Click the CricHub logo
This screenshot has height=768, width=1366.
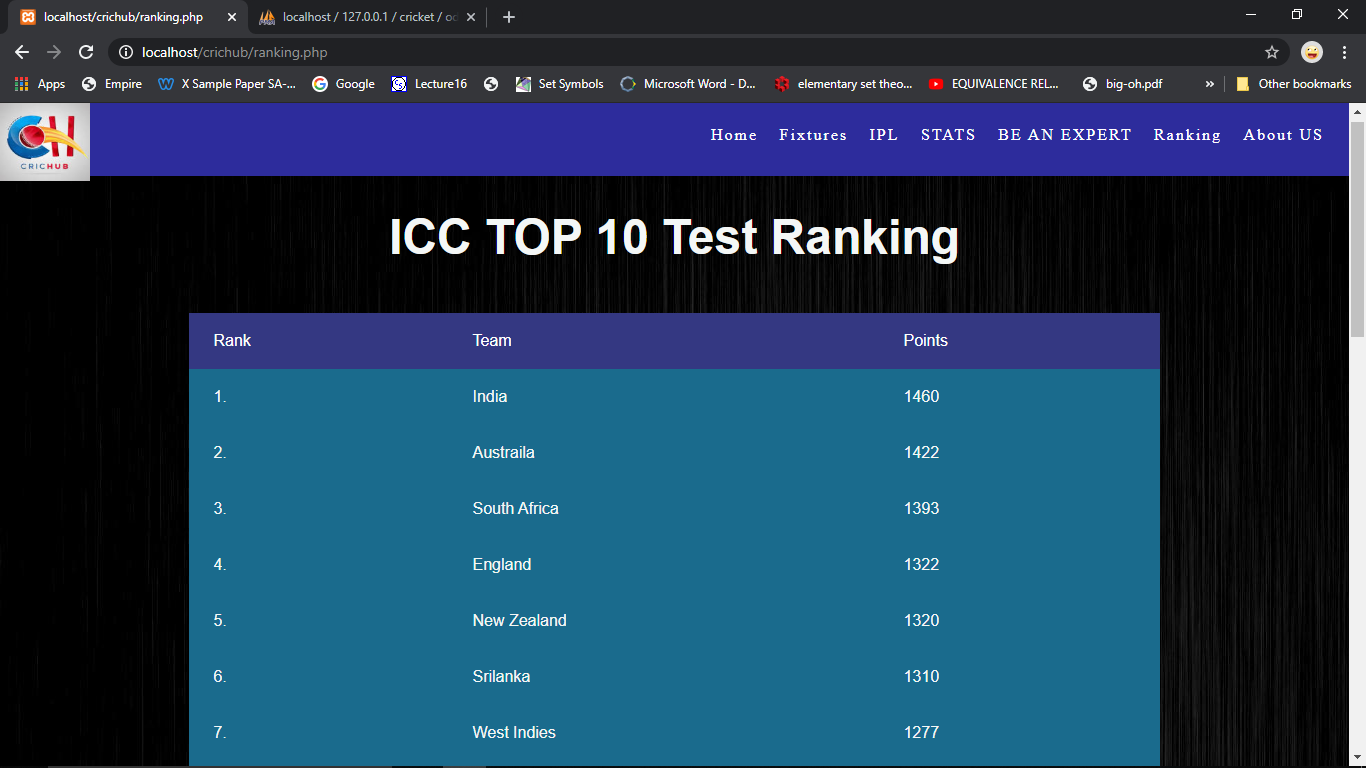point(45,142)
